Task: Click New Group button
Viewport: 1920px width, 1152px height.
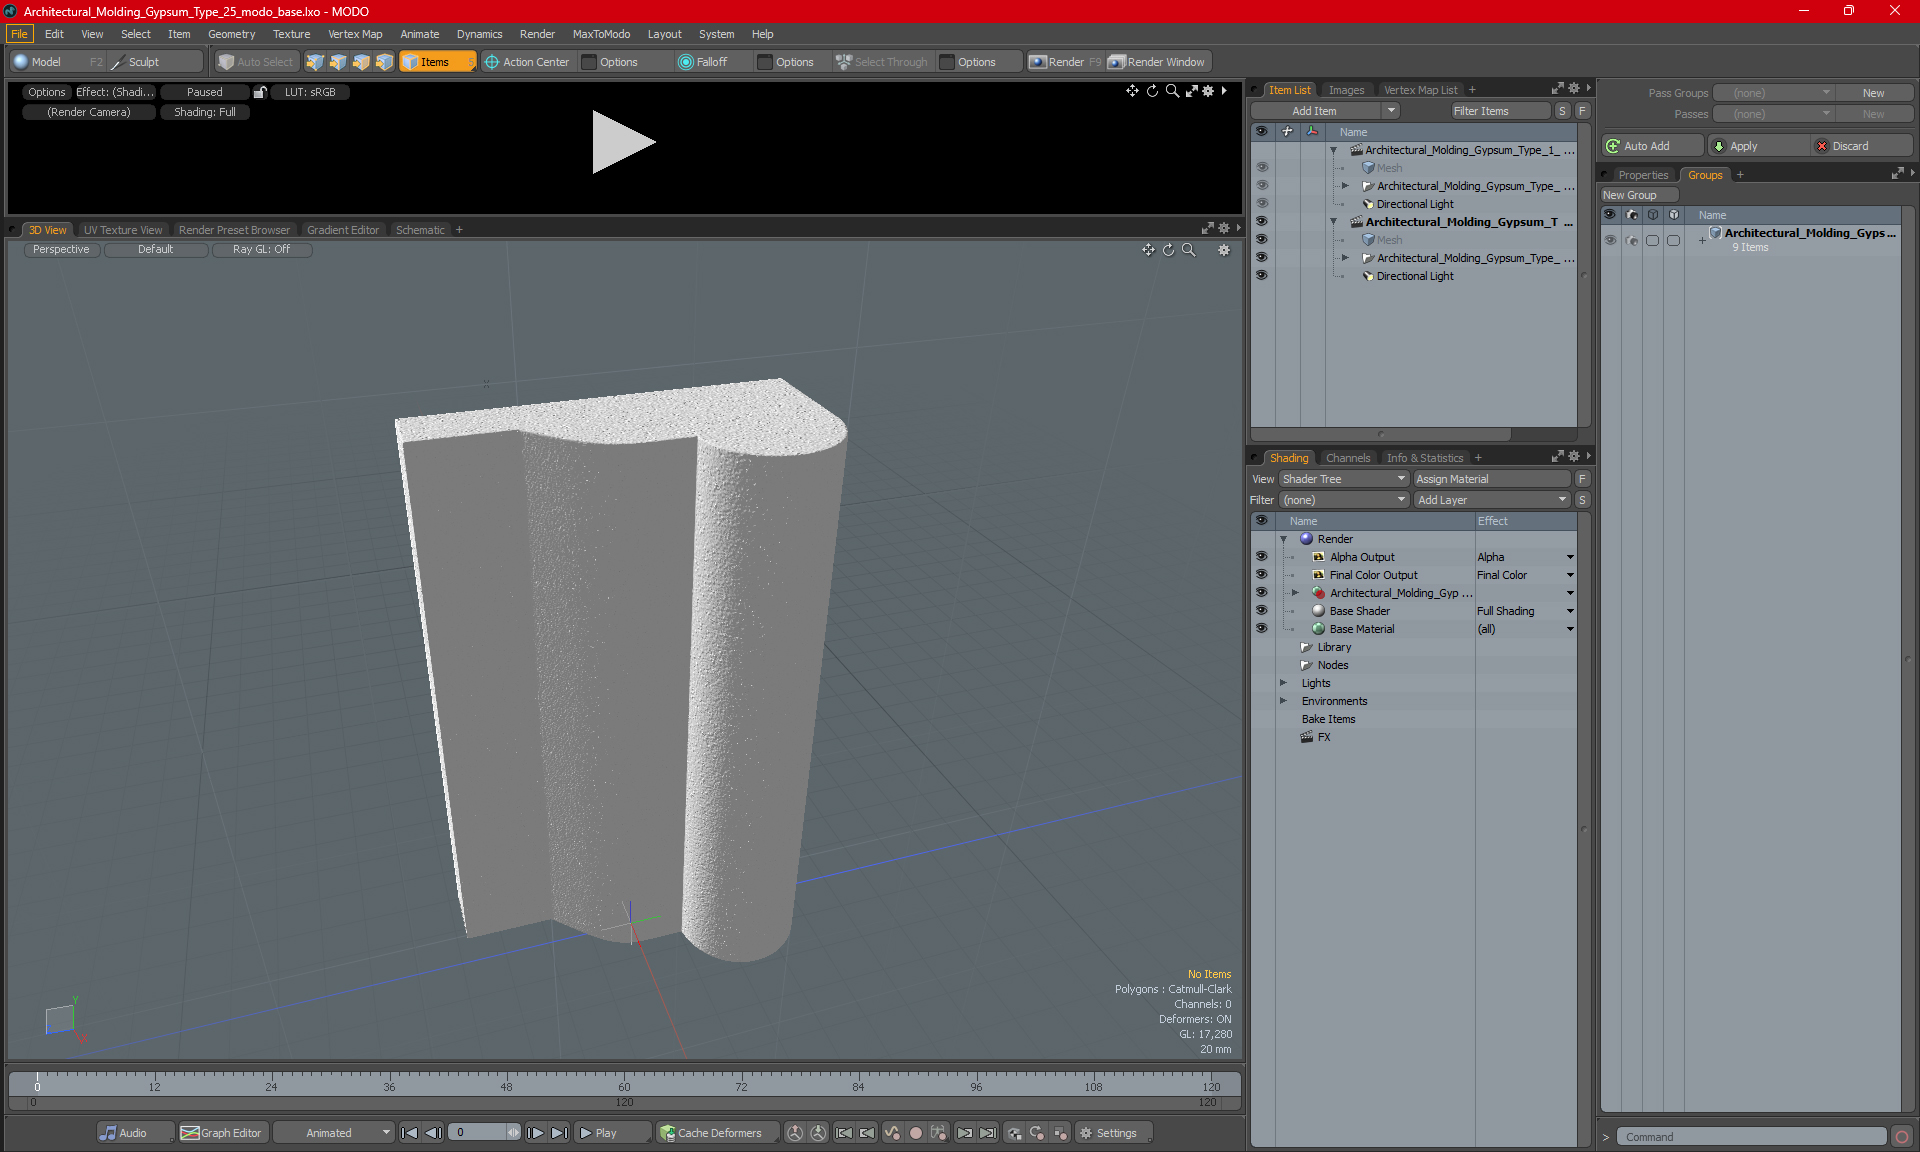Action: coord(1639,195)
